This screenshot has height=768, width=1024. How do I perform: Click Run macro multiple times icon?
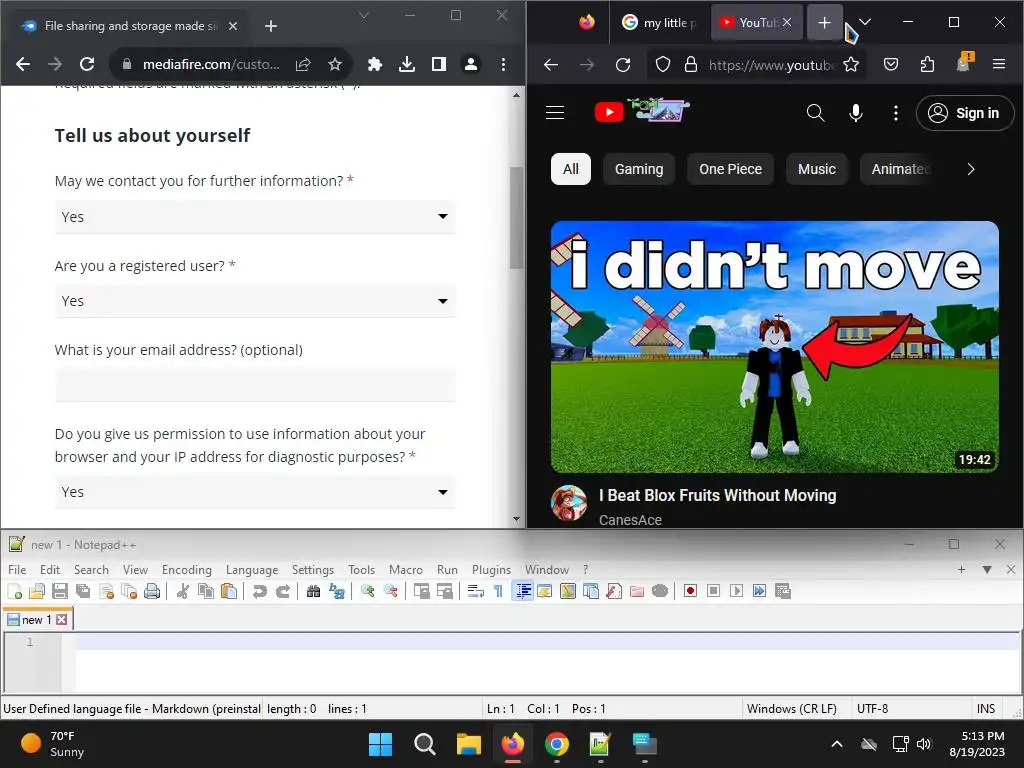760,592
